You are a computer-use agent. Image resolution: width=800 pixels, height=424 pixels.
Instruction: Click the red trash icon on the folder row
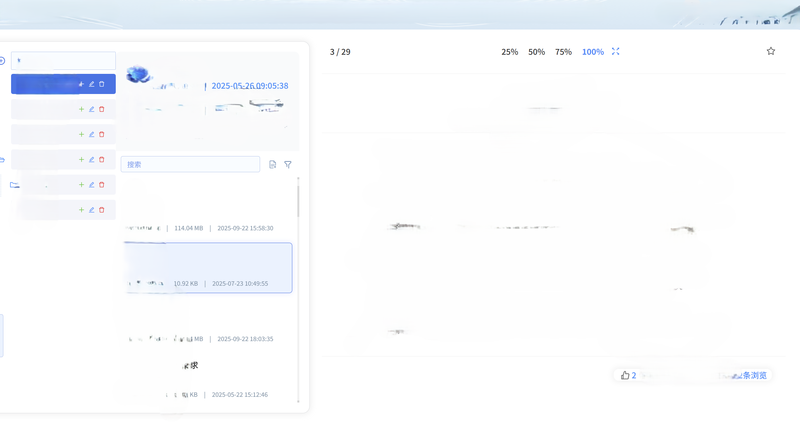click(x=102, y=185)
